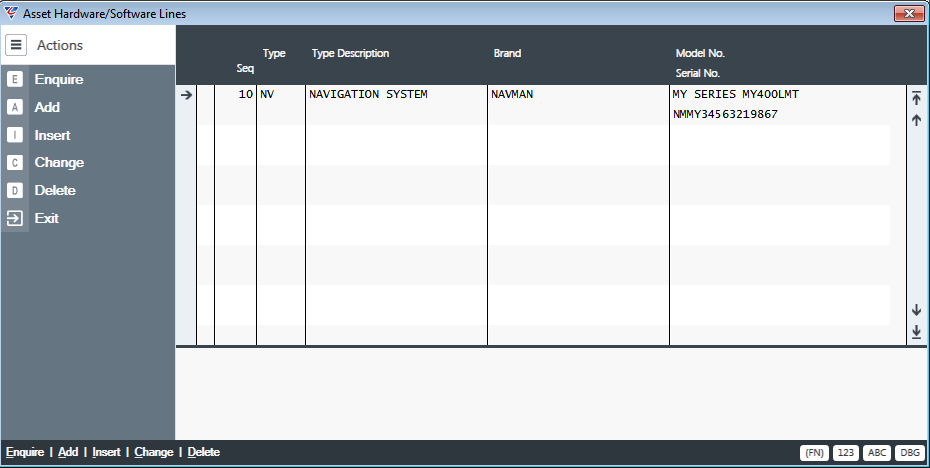Screen dimensions: 930x468
Task: Jump to last record using bottom arrow icon
Action: [916, 332]
